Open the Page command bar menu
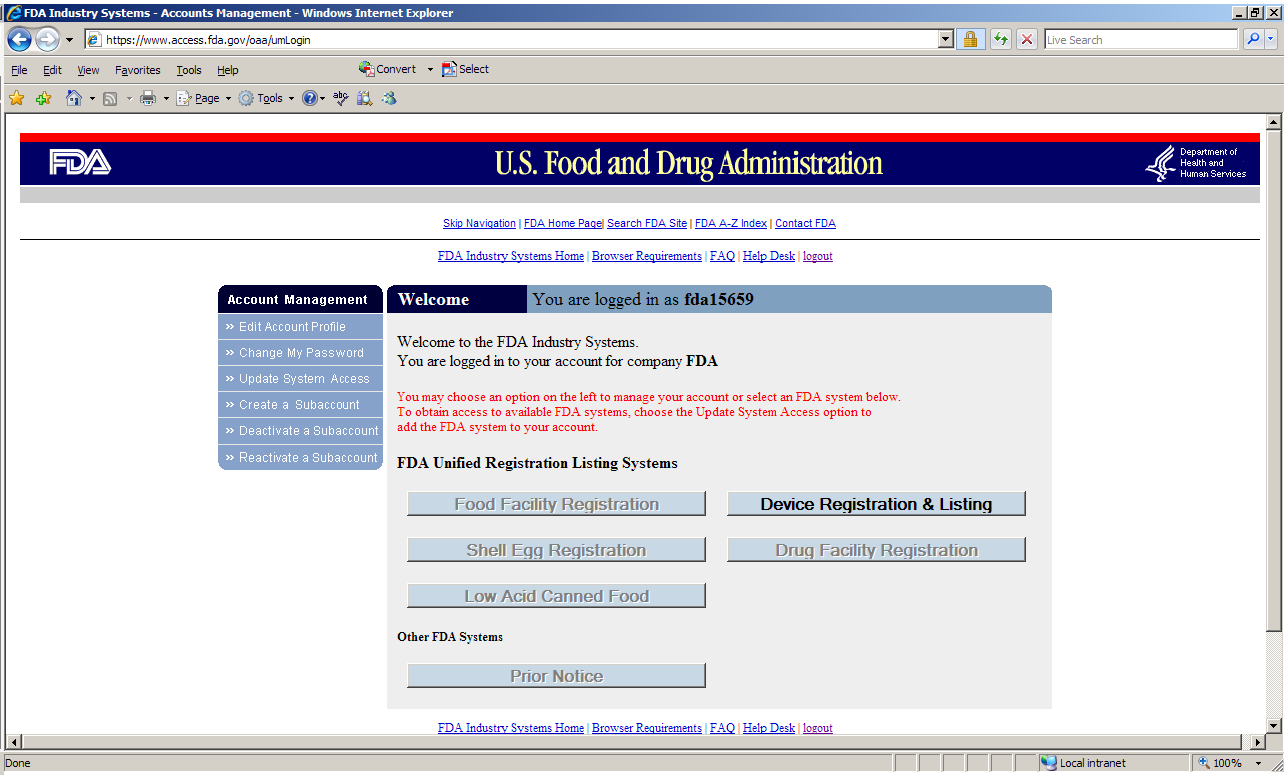The width and height of the screenshot is (1288, 776). pyautogui.click(x=204, y=98)
